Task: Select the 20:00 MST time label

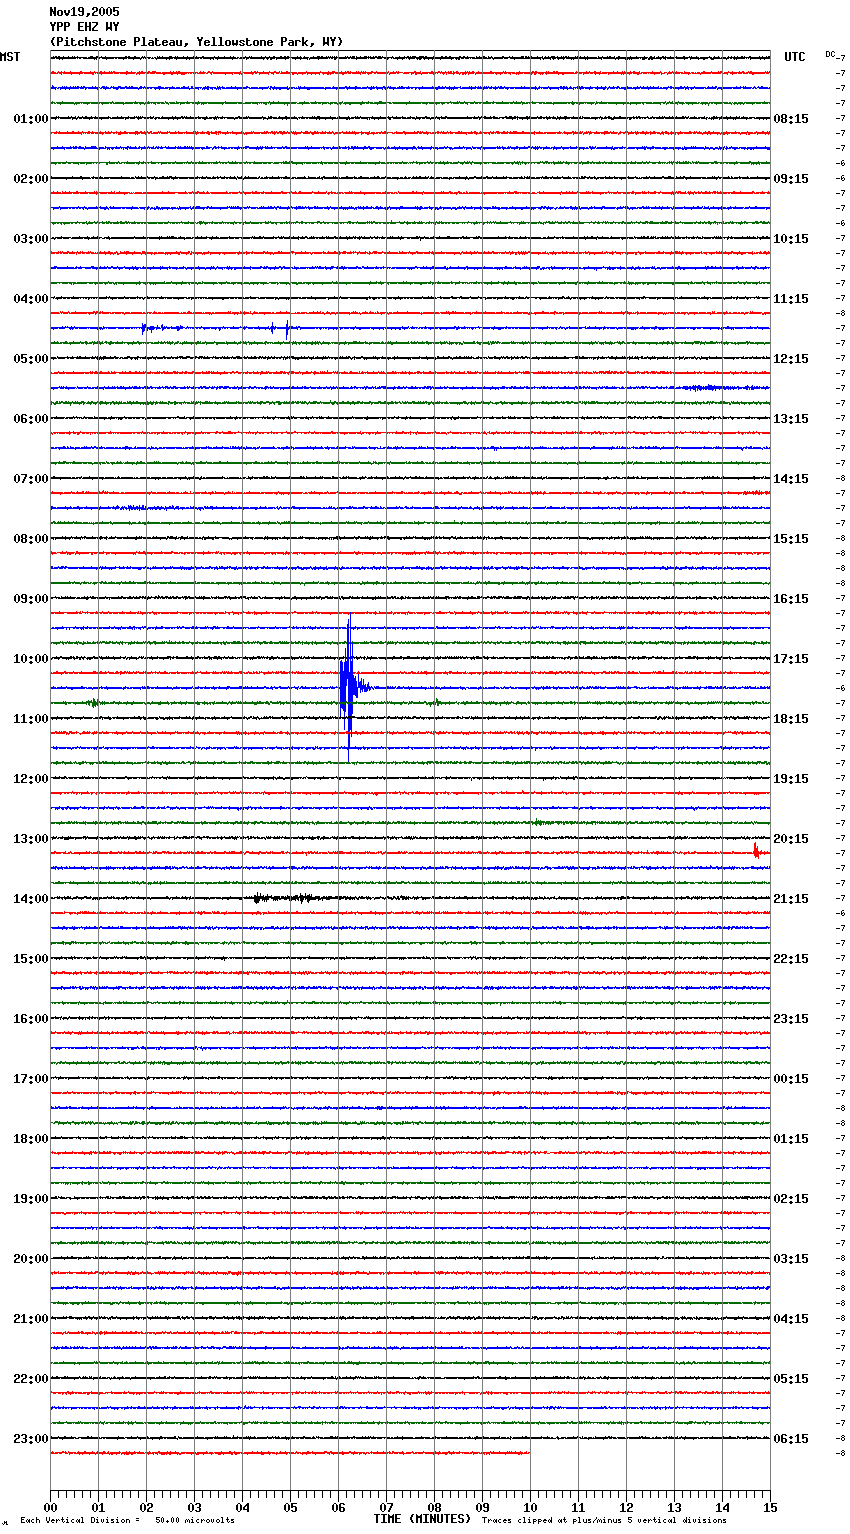Action: (31, 1259)
